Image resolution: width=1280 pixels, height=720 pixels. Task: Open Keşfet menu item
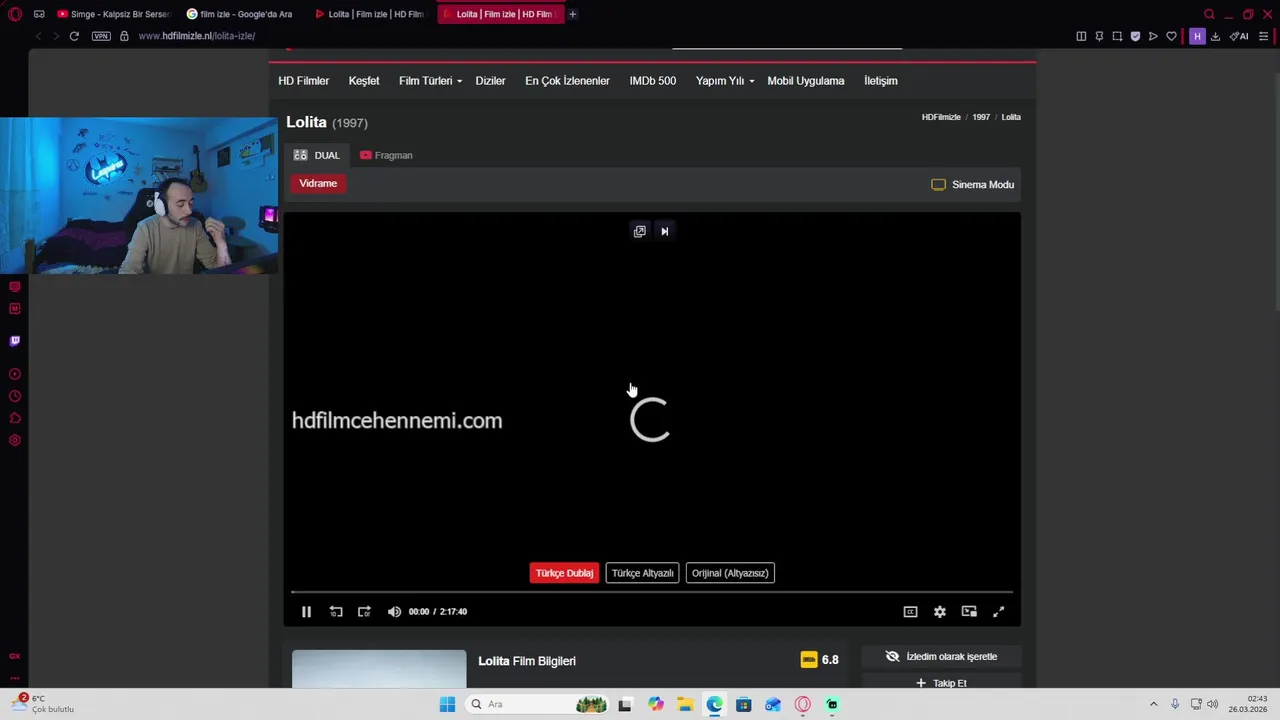click(364, 81)
